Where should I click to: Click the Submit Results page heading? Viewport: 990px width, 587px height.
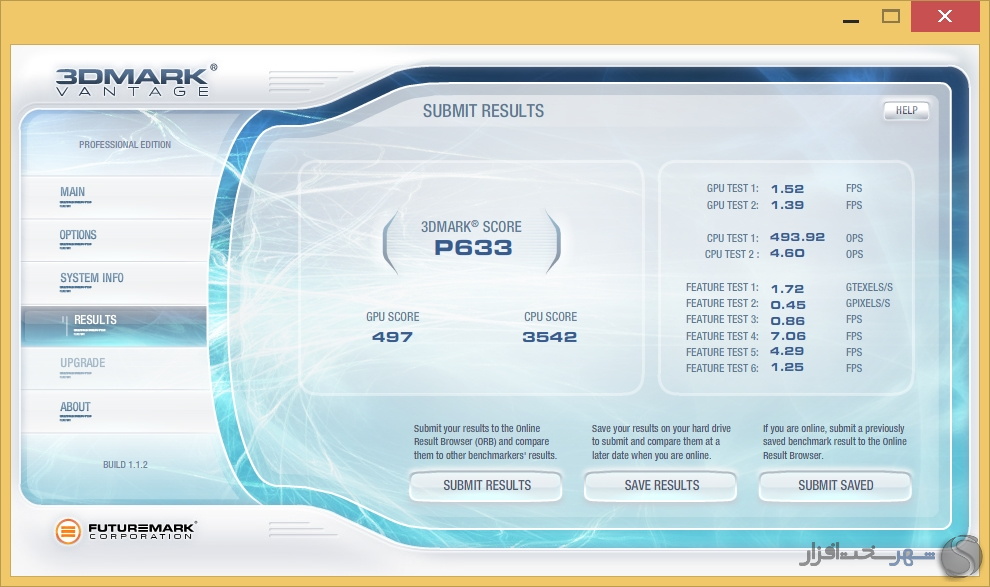[483, 111]
